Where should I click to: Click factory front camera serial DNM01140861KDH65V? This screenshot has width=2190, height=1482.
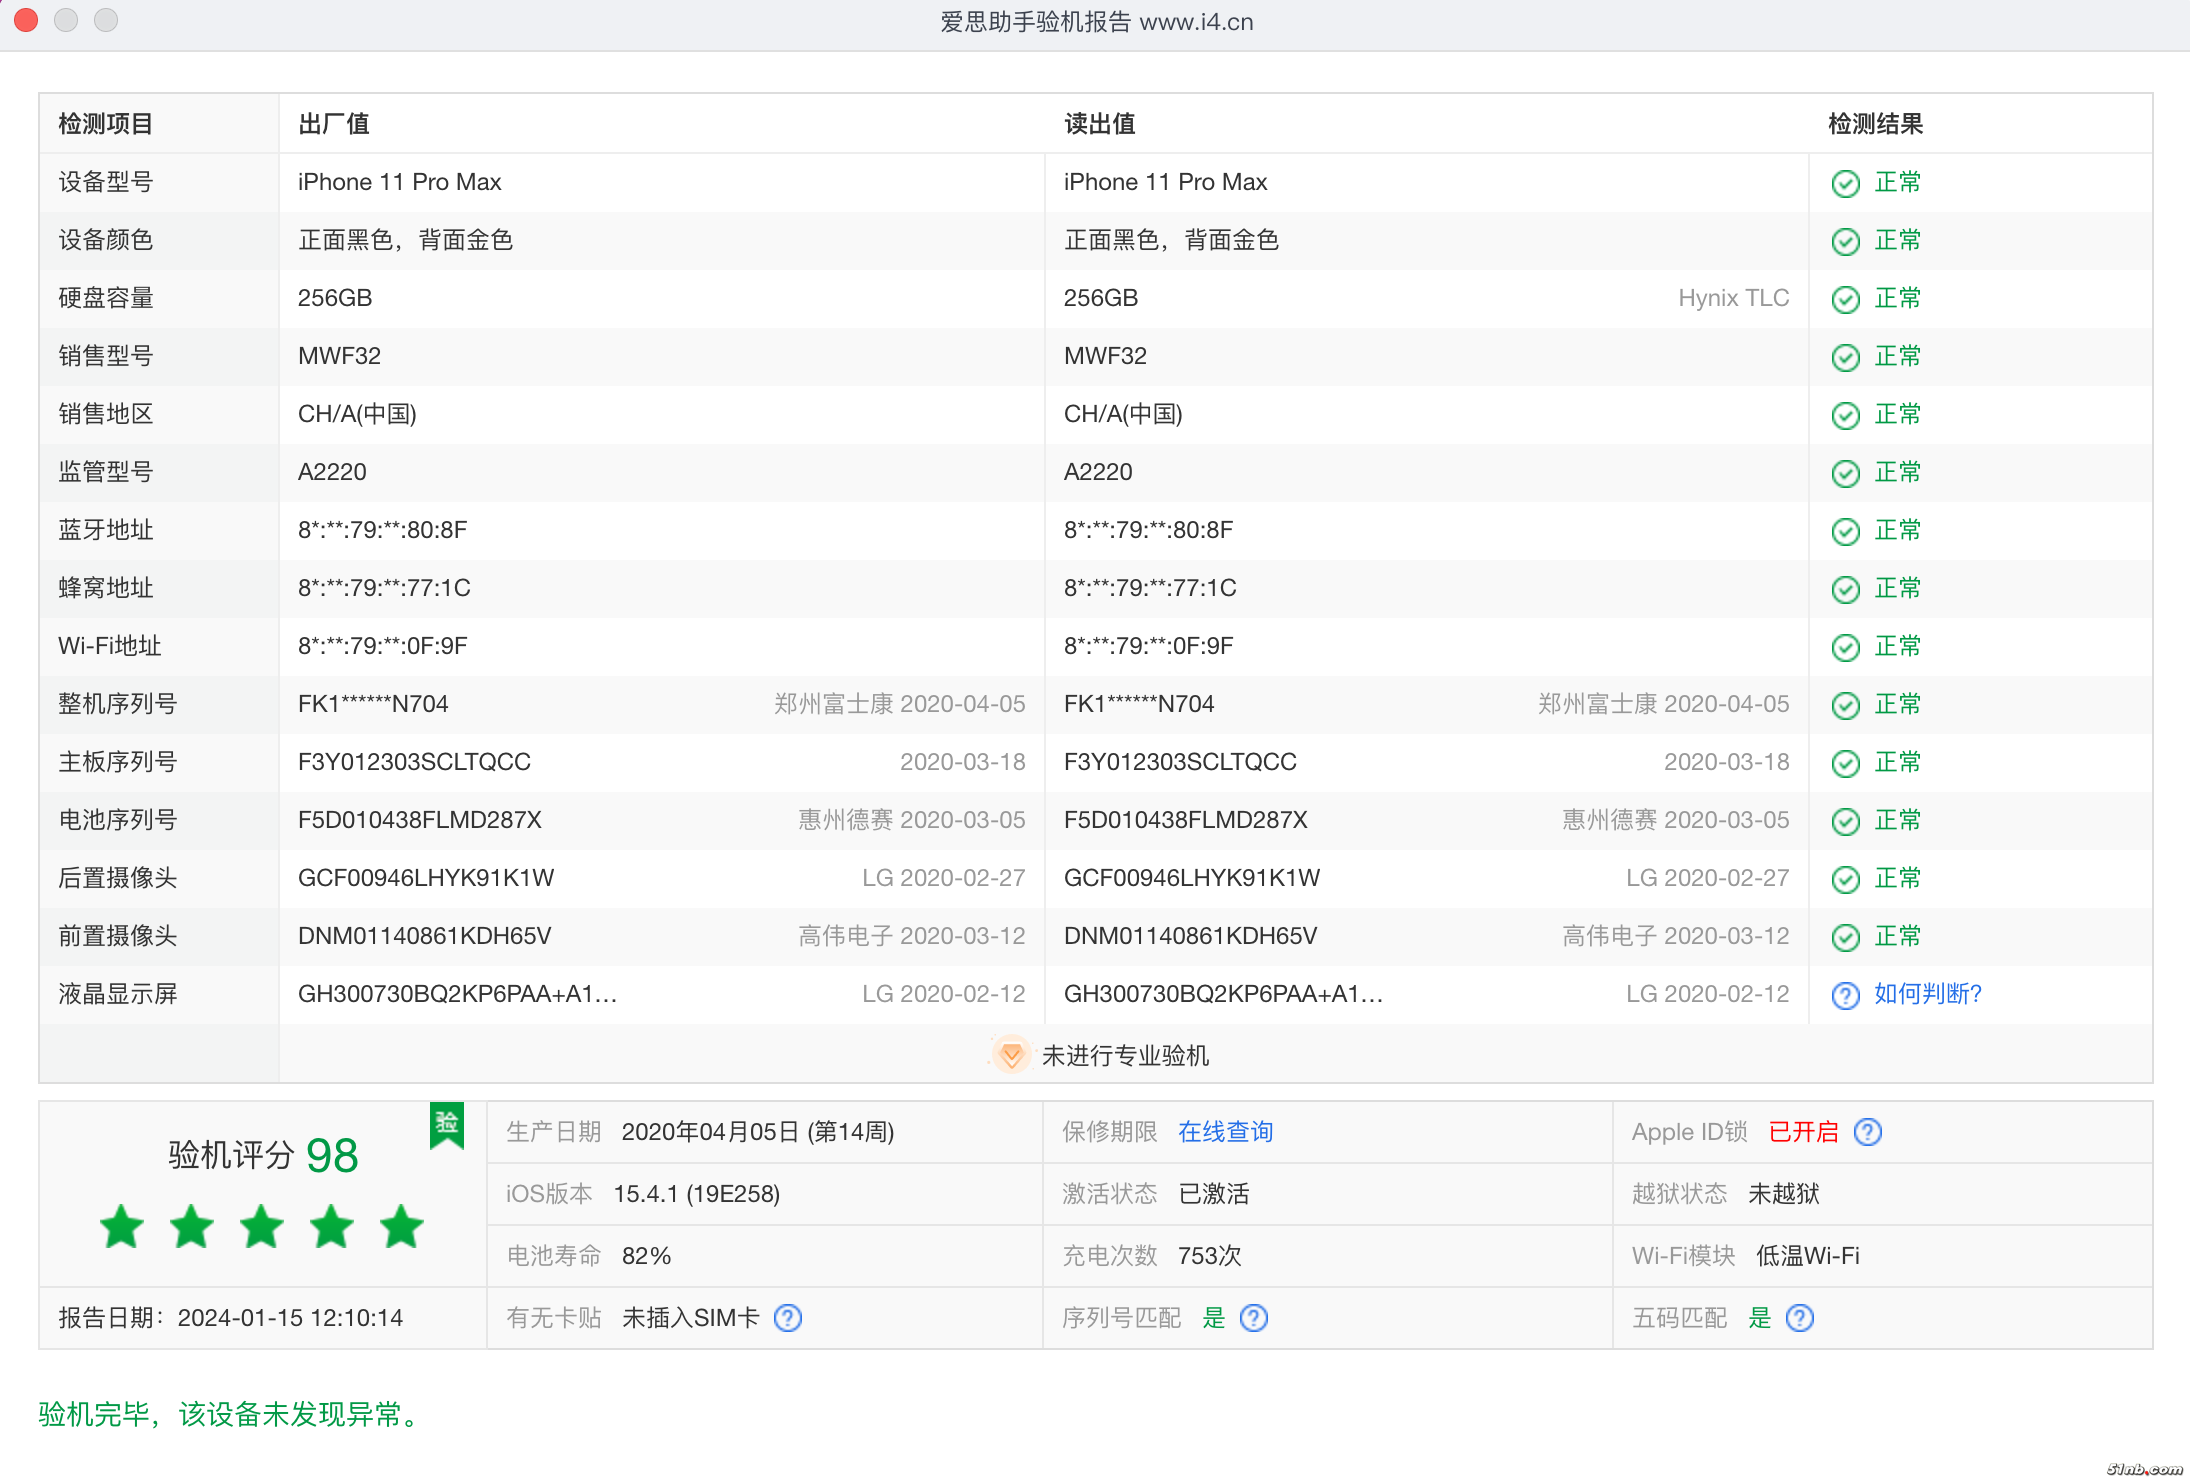[x=425, y=936]
